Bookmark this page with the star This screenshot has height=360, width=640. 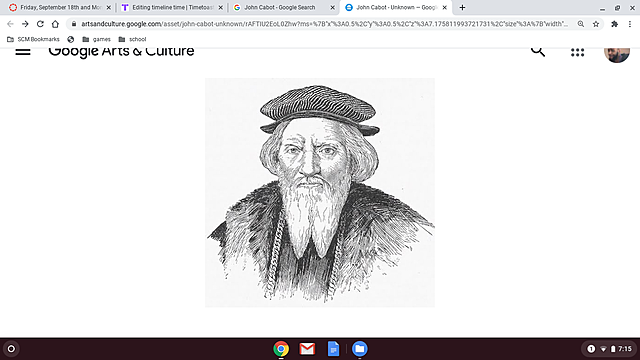click(596, 24)
